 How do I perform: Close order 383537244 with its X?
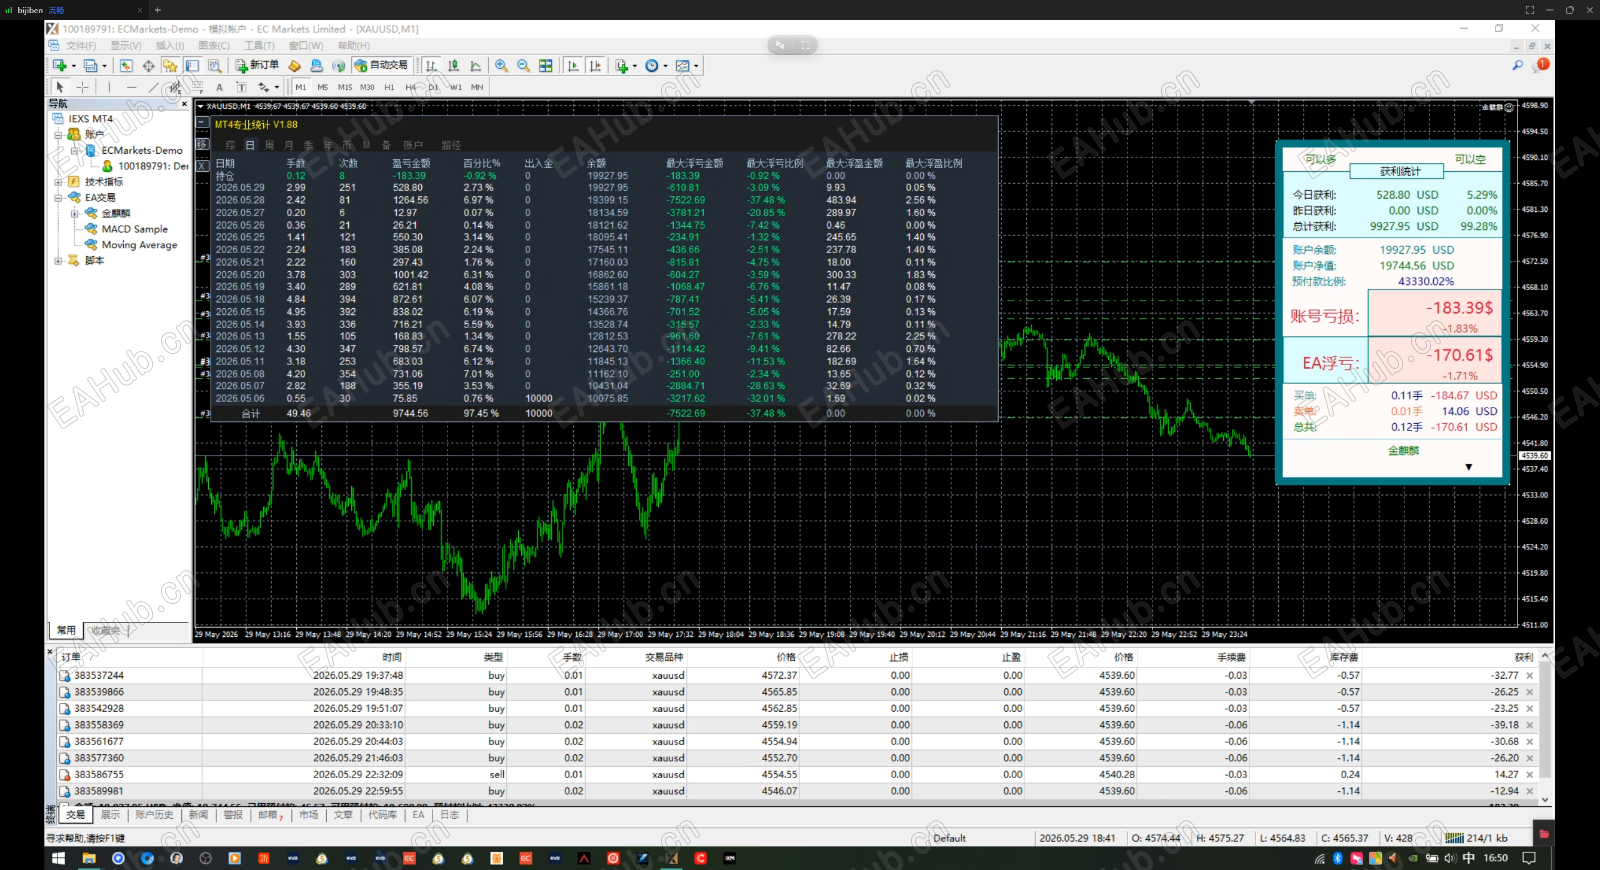(1530, 675)
